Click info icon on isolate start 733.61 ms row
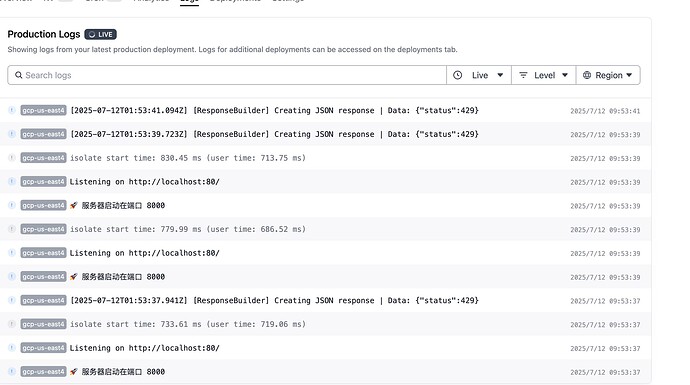 tap(12, 324)
